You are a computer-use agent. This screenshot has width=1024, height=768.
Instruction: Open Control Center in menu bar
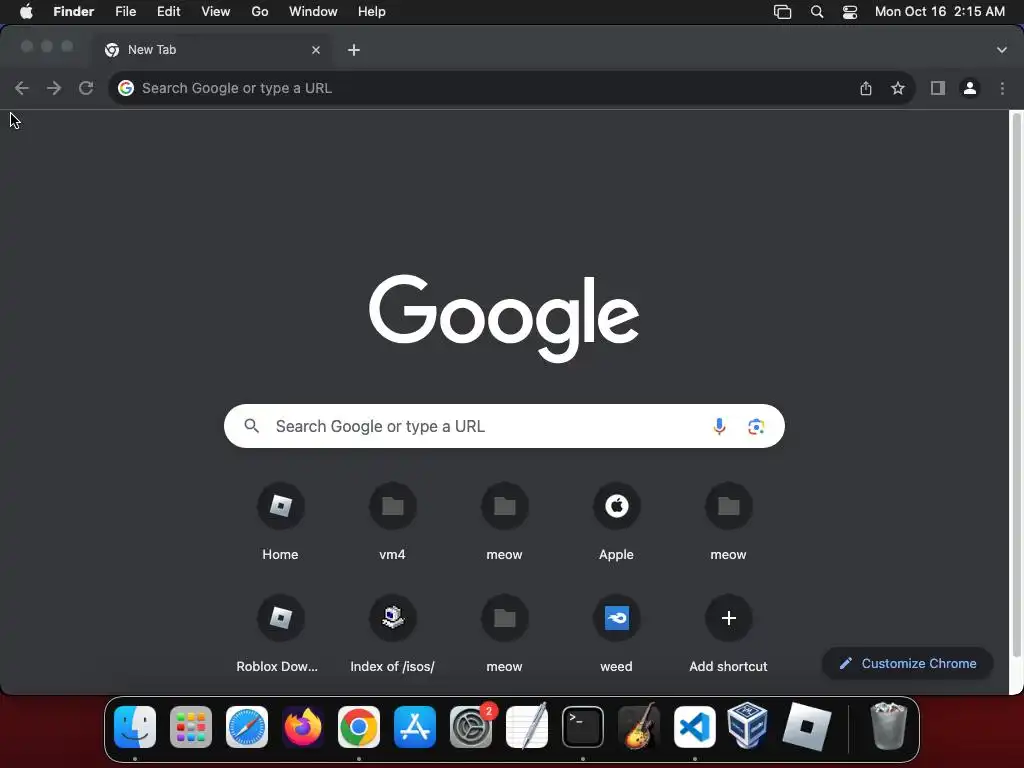850,12
